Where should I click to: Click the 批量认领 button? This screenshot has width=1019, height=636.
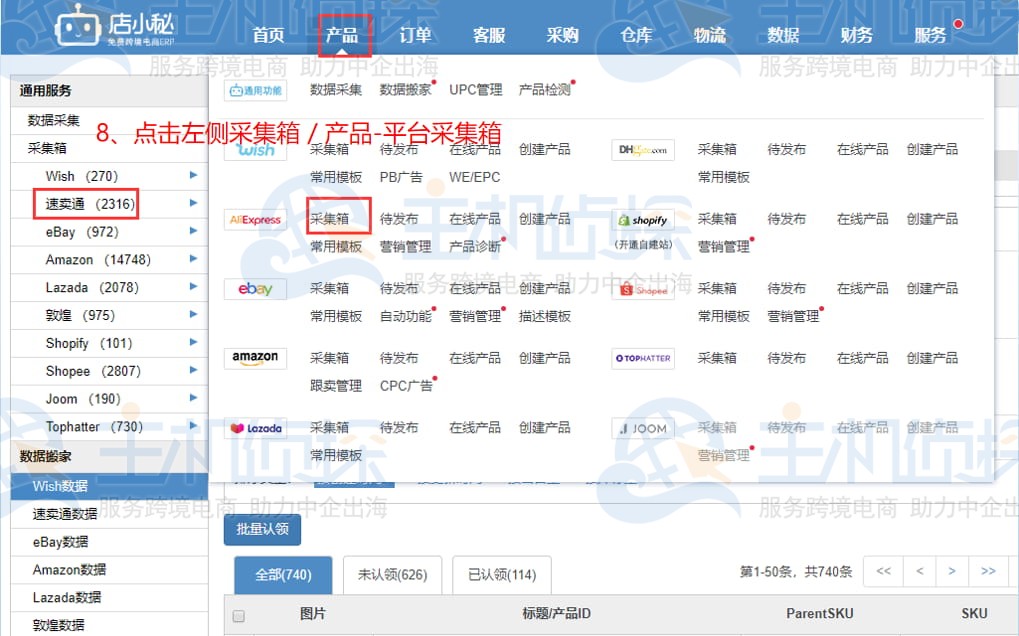[262, 530]
